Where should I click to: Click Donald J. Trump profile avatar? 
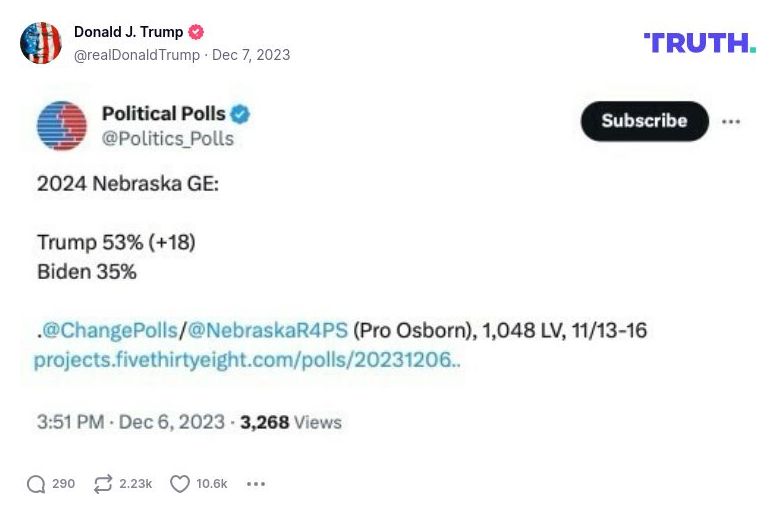click(41, 43)
